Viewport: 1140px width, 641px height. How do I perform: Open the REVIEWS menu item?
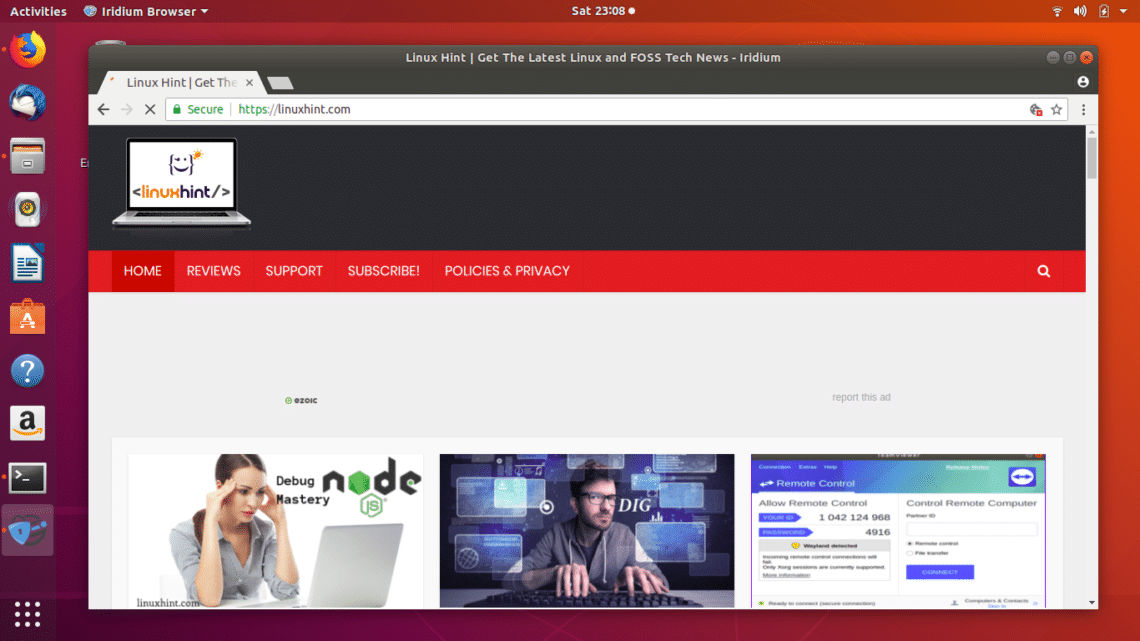tap(214, 271)
